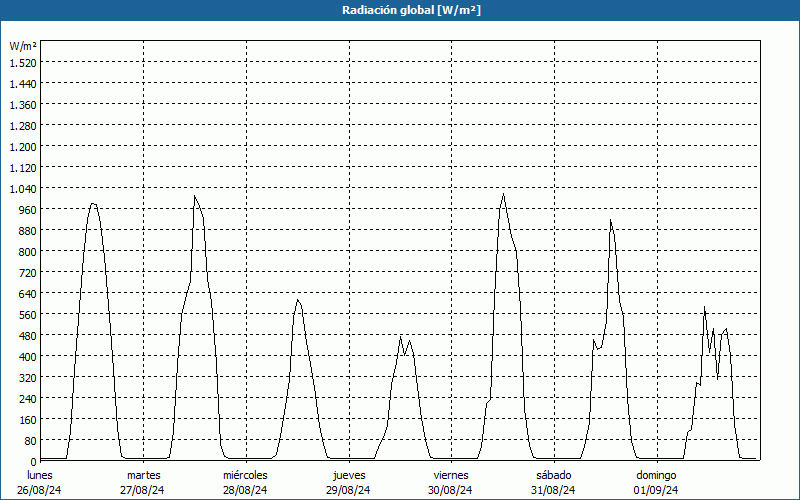Click the 320 y-axis label
The image size is (800, 500).
click(28, 378)
